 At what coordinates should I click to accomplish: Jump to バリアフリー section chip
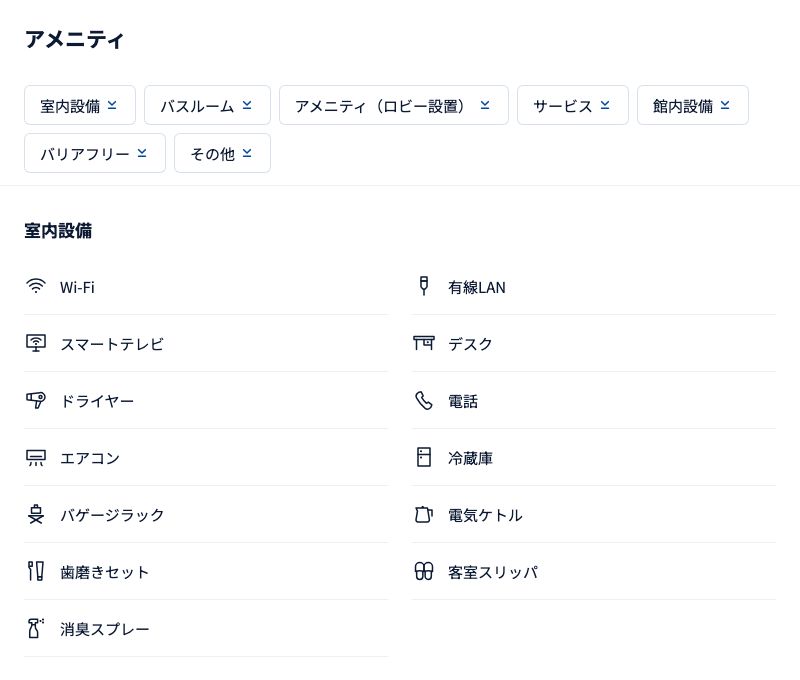[x=95, y=153]
